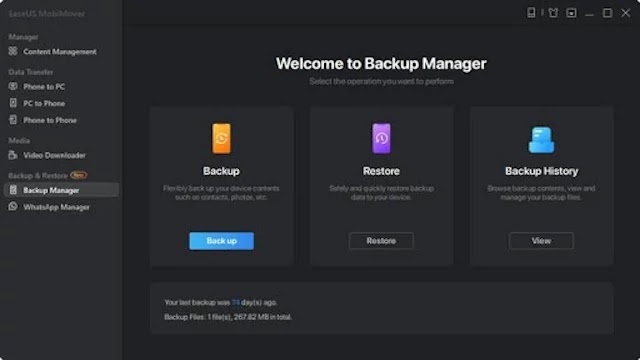Select Backup Manager in sidebar
Image resolution: width=640 pixels, height=360 pixels.
[x=61, y=190]
